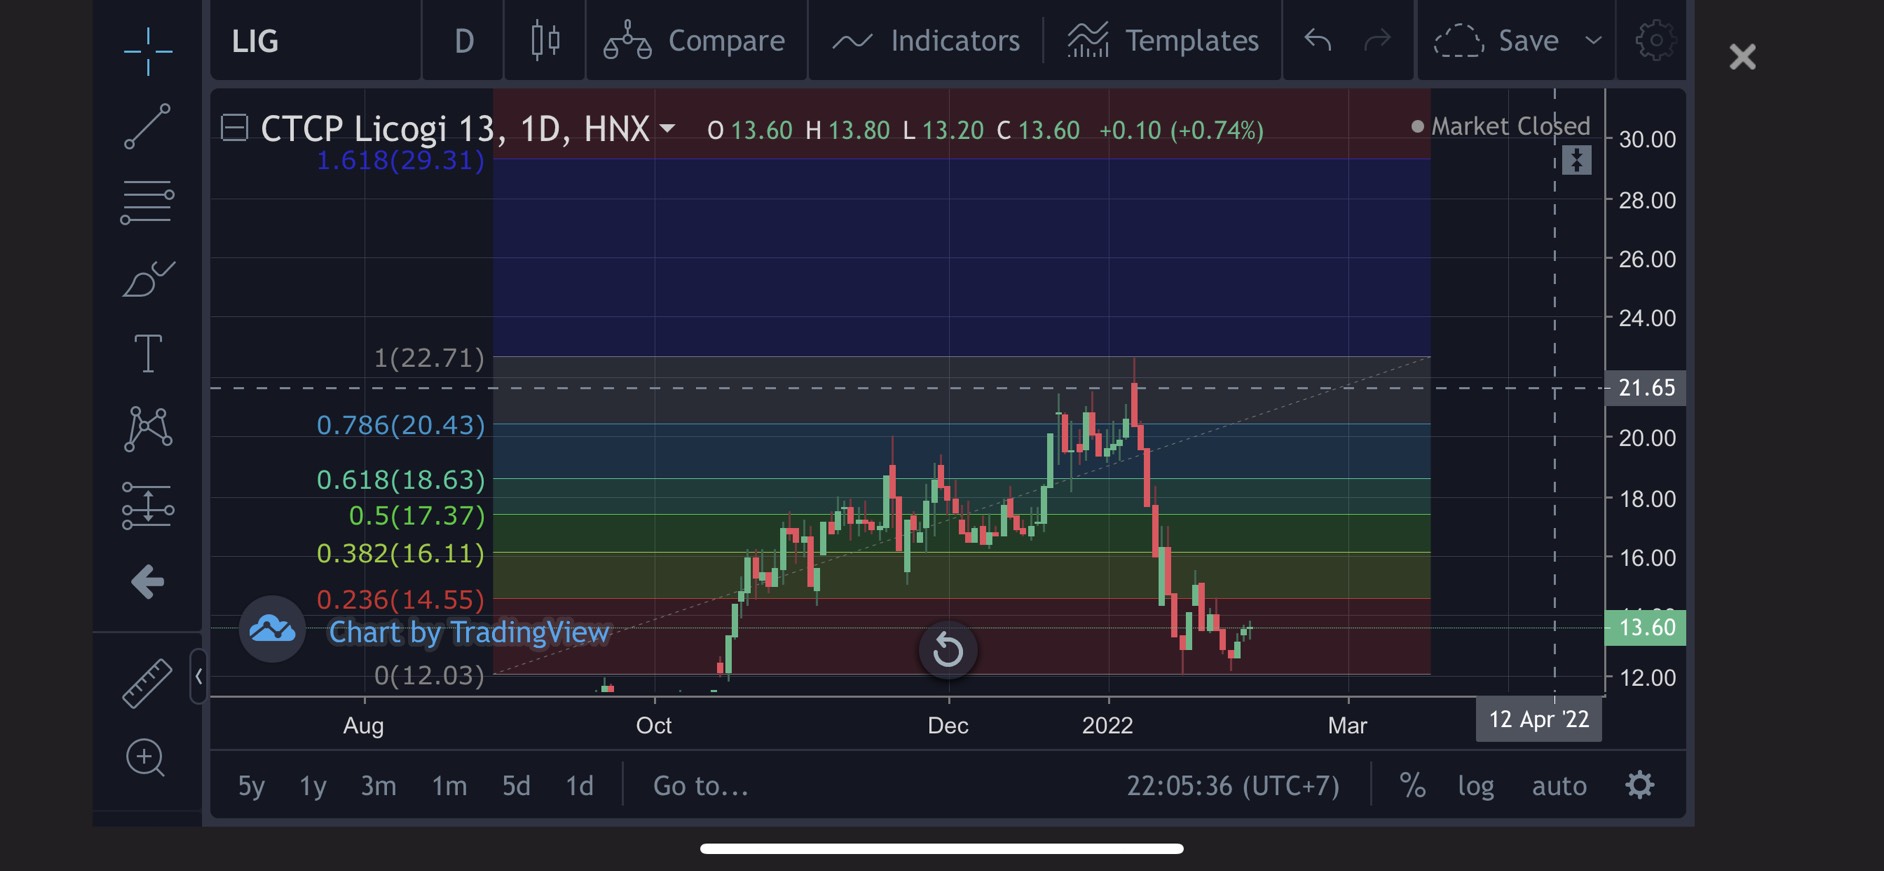1884x871 pixels.
Task: Toggle auto scale mode
Action: [1559, 785]
